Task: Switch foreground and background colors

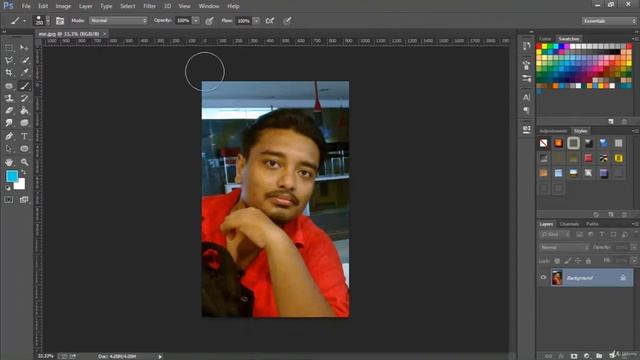Action: tap(23, 173)
